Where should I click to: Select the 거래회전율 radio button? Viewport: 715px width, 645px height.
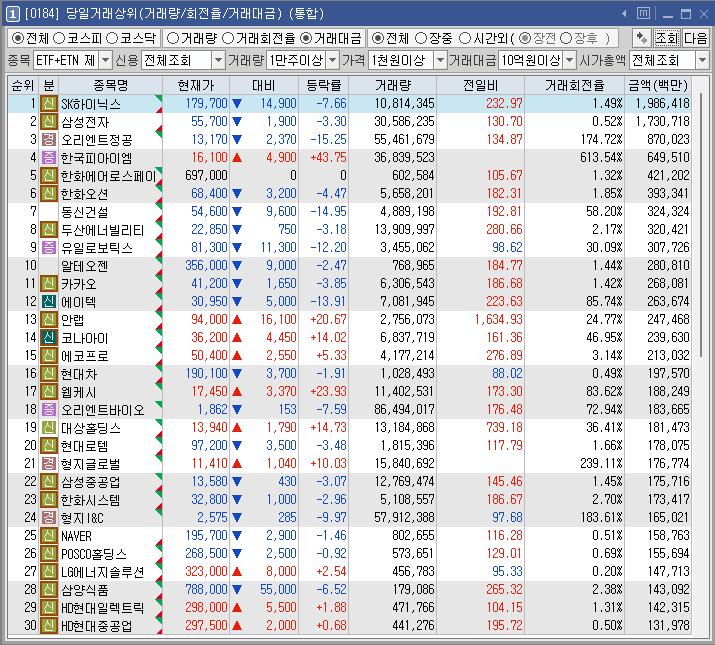pos(228,38)
